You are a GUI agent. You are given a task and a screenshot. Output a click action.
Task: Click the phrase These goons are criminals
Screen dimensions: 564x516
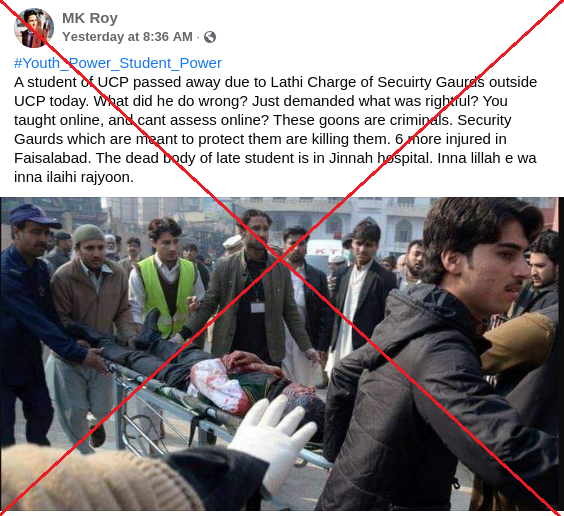(x=361, y=120)
